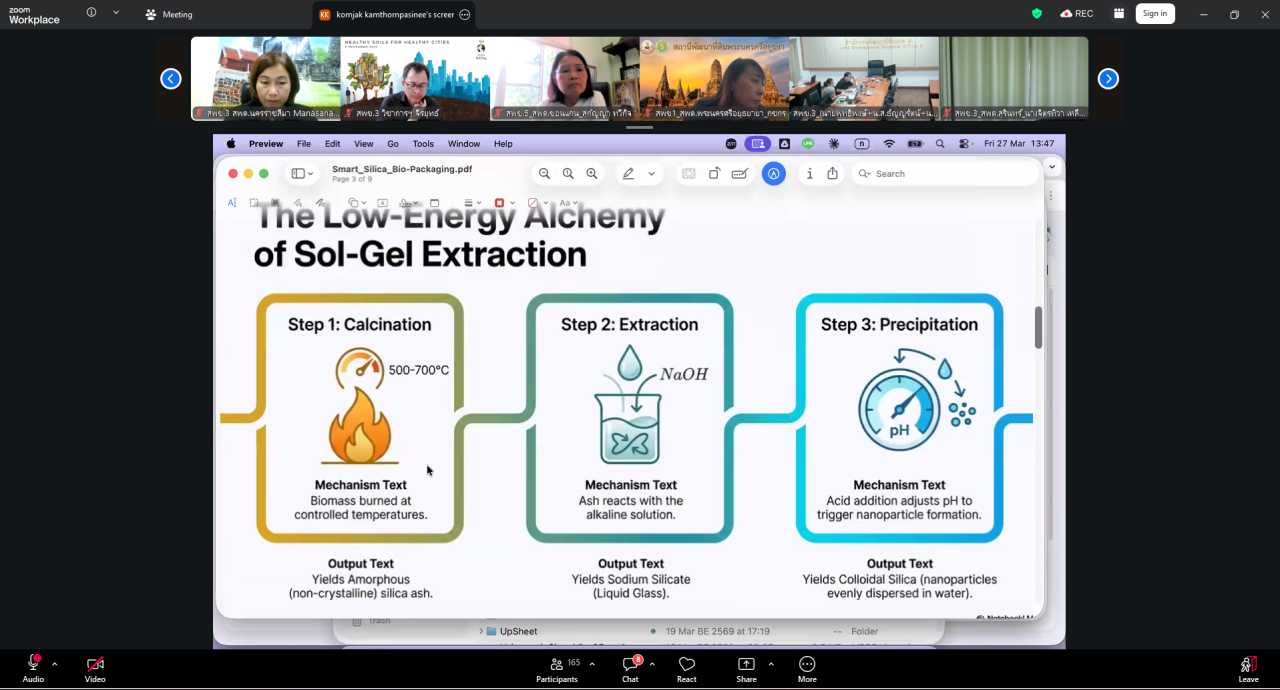The height and width of the screenshot is (690, 1280).
Task: Unmute the microphone with the Audio button
Action: click(x=33, y=667)
